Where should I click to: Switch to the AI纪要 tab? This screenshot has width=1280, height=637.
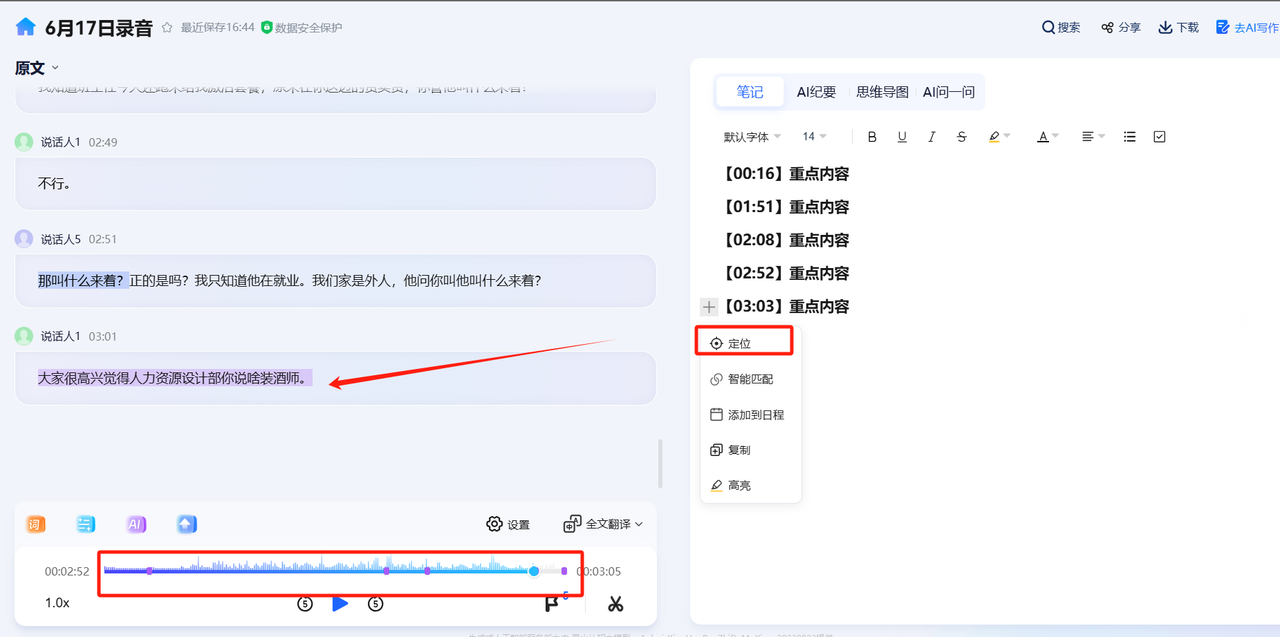[x=816, y=92]
